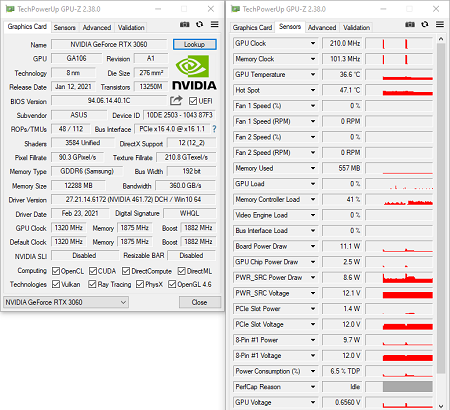The image size is (450, 410).
Task: Switch to Advanced tab in left window
Action: tap(97, 28)
